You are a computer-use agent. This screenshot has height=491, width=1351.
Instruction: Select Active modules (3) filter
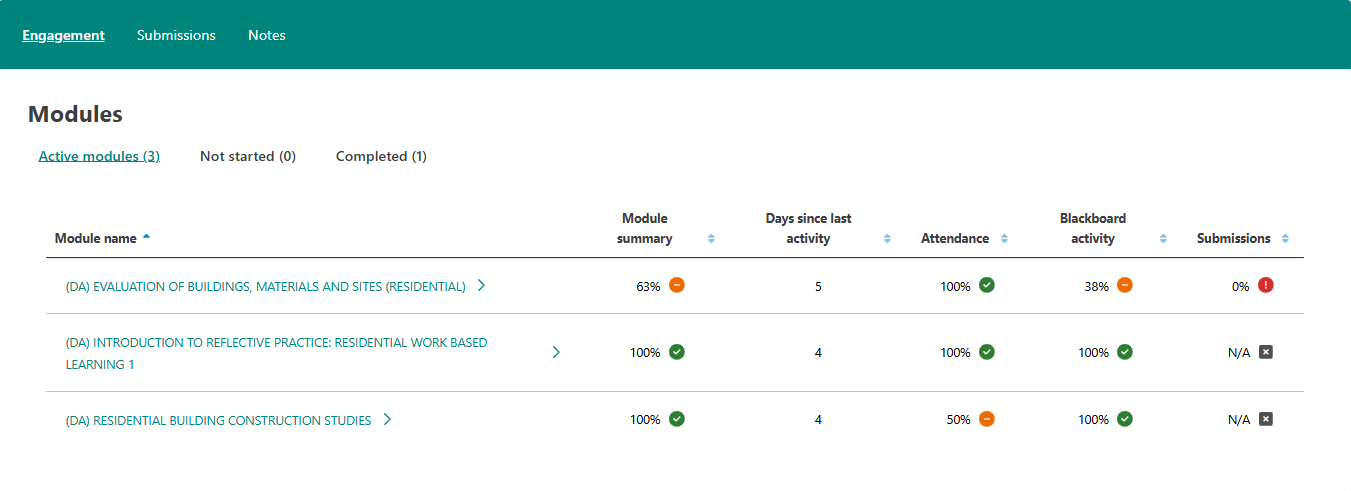pos(99,156)
